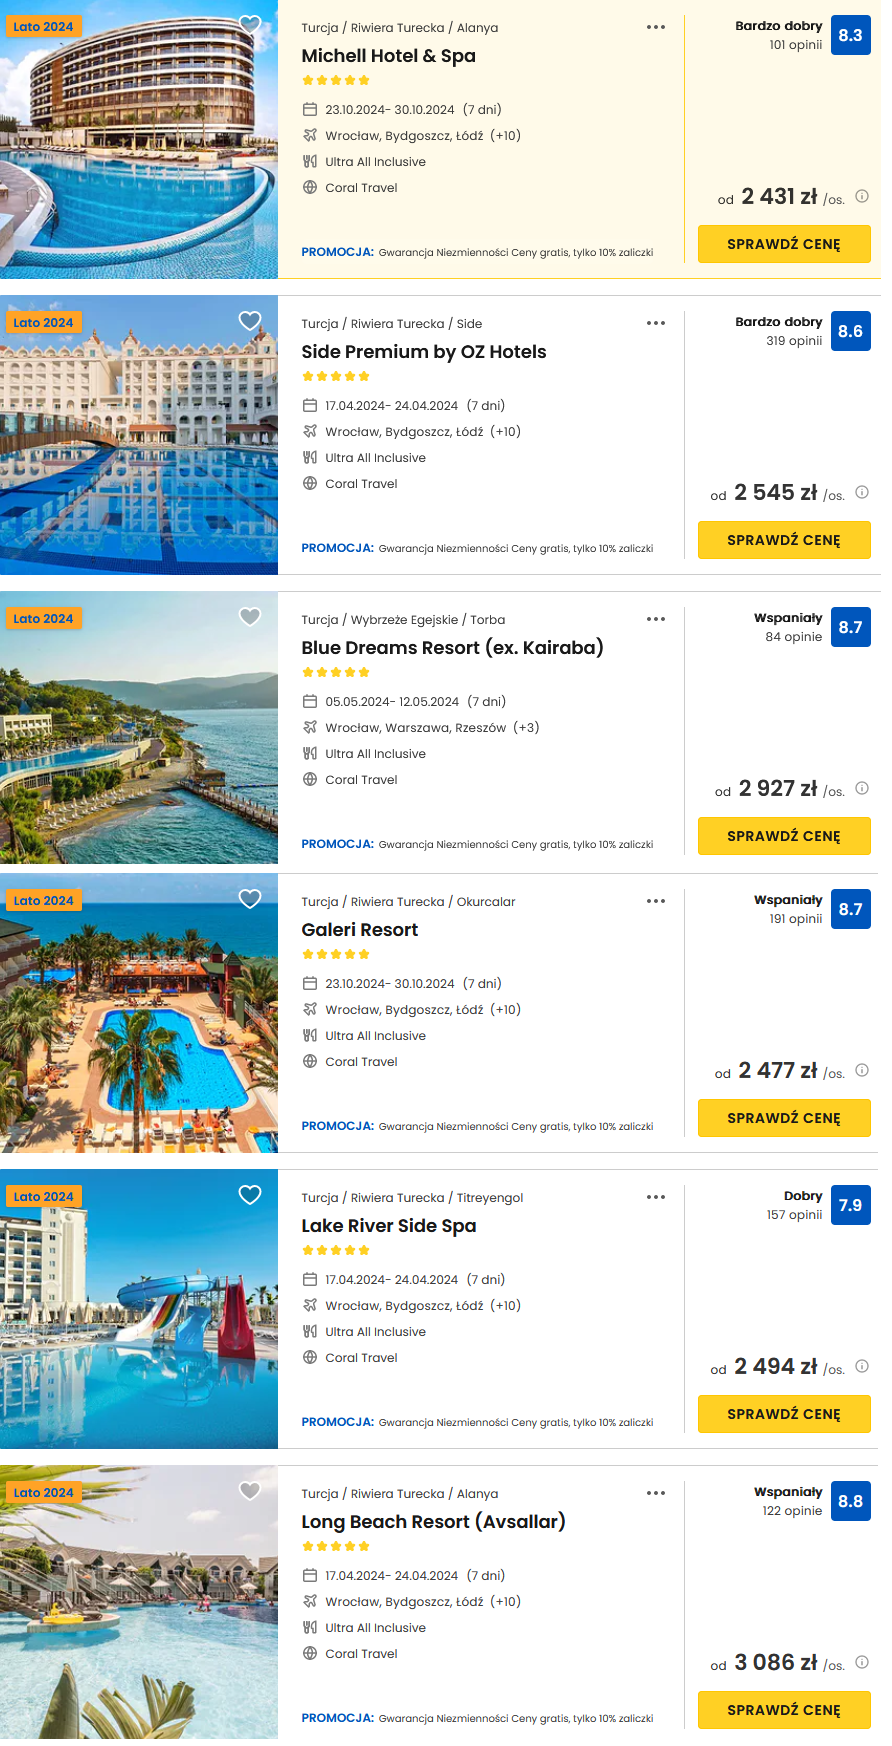Image resolution: width=892 pixels, height=1746 pixels.
Task: Open Side Premium by OZ Hotels title link
Action: click(x=424, y=352)
